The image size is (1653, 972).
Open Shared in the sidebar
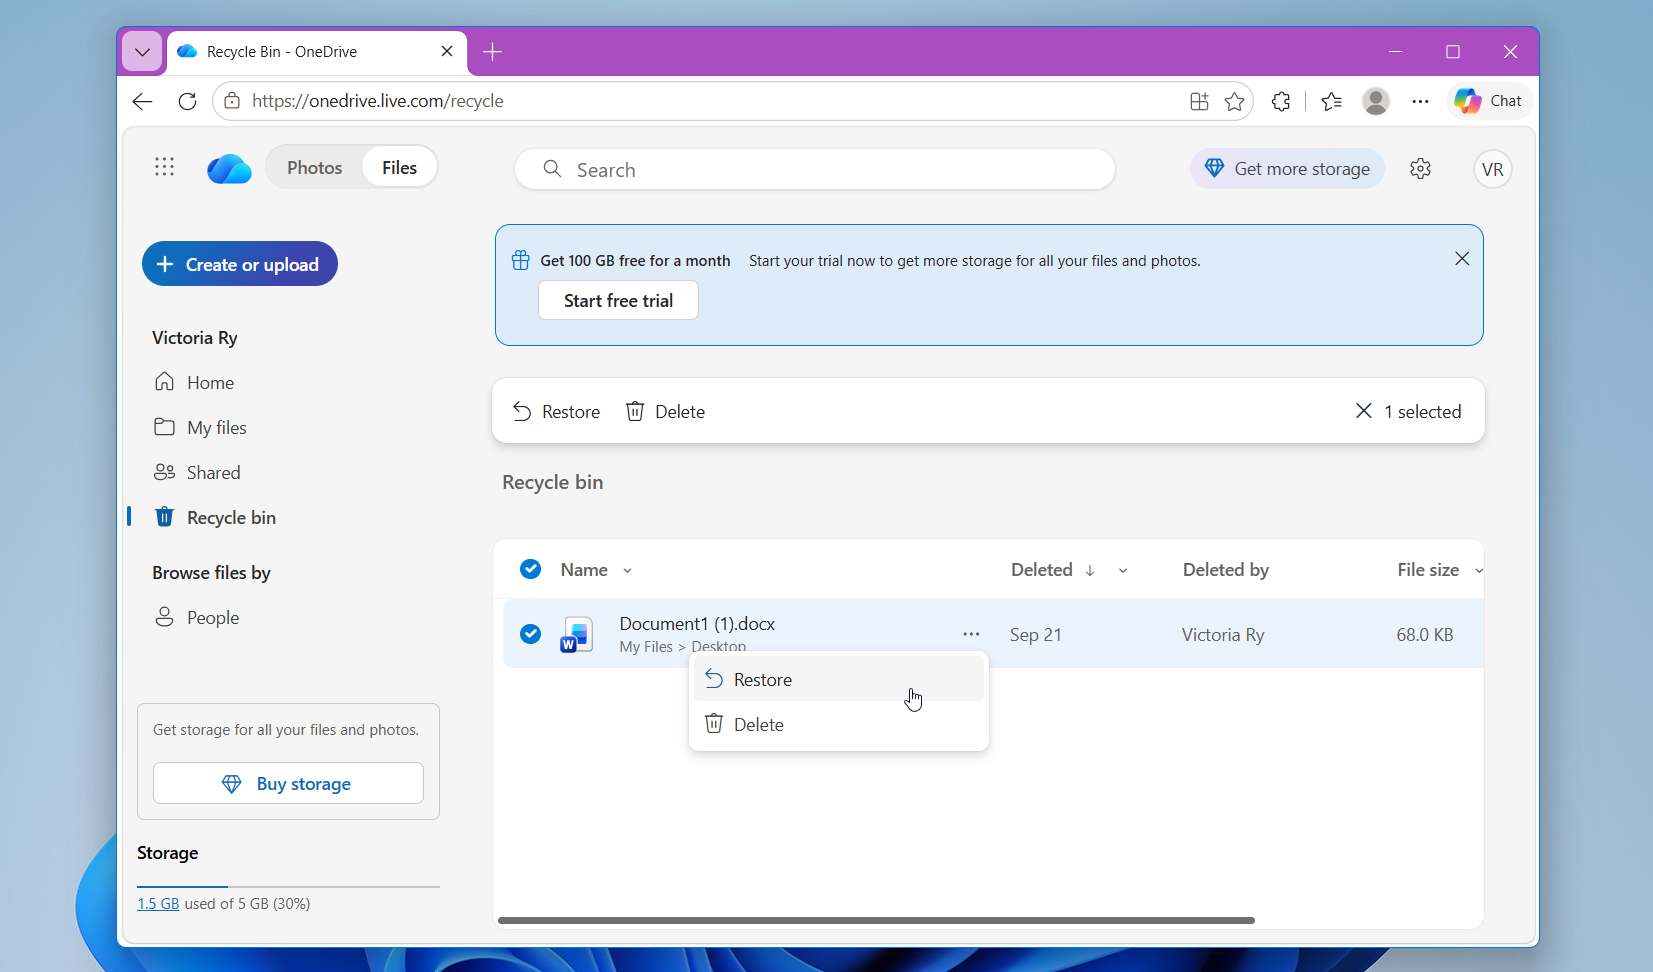point(197,473)
